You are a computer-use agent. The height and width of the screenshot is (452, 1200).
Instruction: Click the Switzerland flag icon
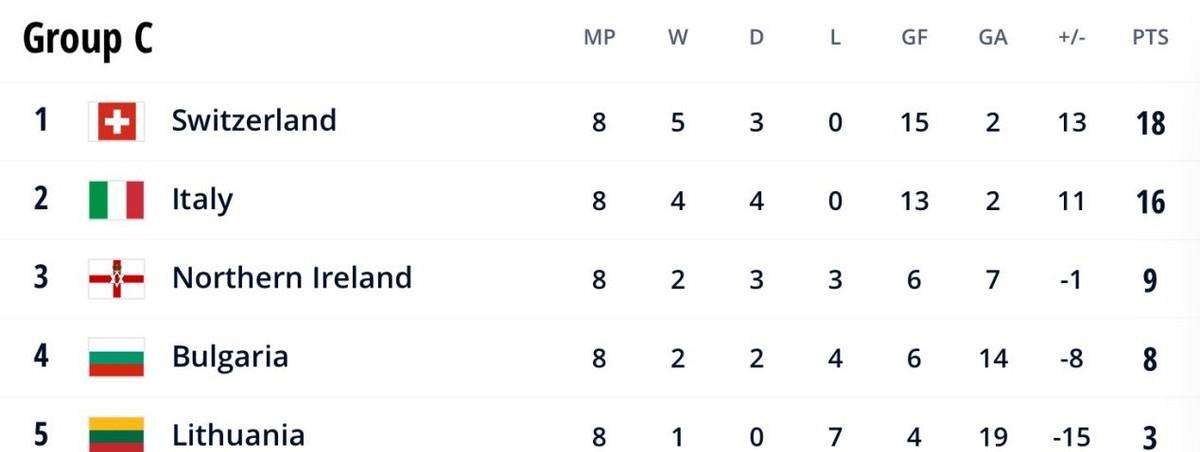[116, 122]
